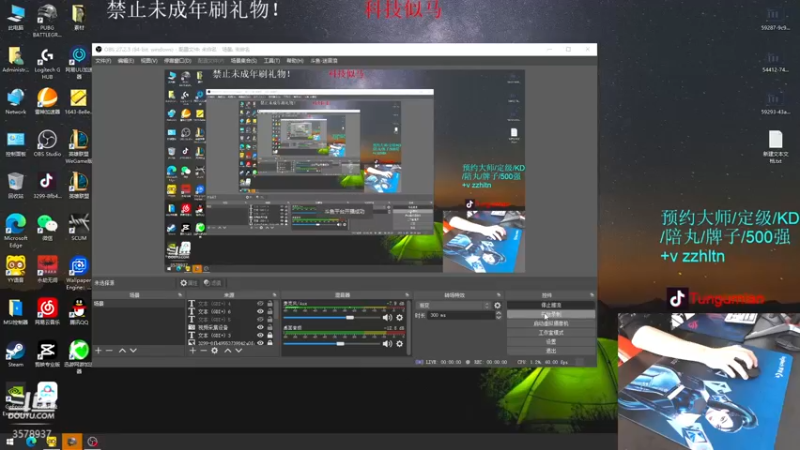This screenshot has height=450, width=800.
Task: Decrease transition duration with down arrow
Action: 498,317
